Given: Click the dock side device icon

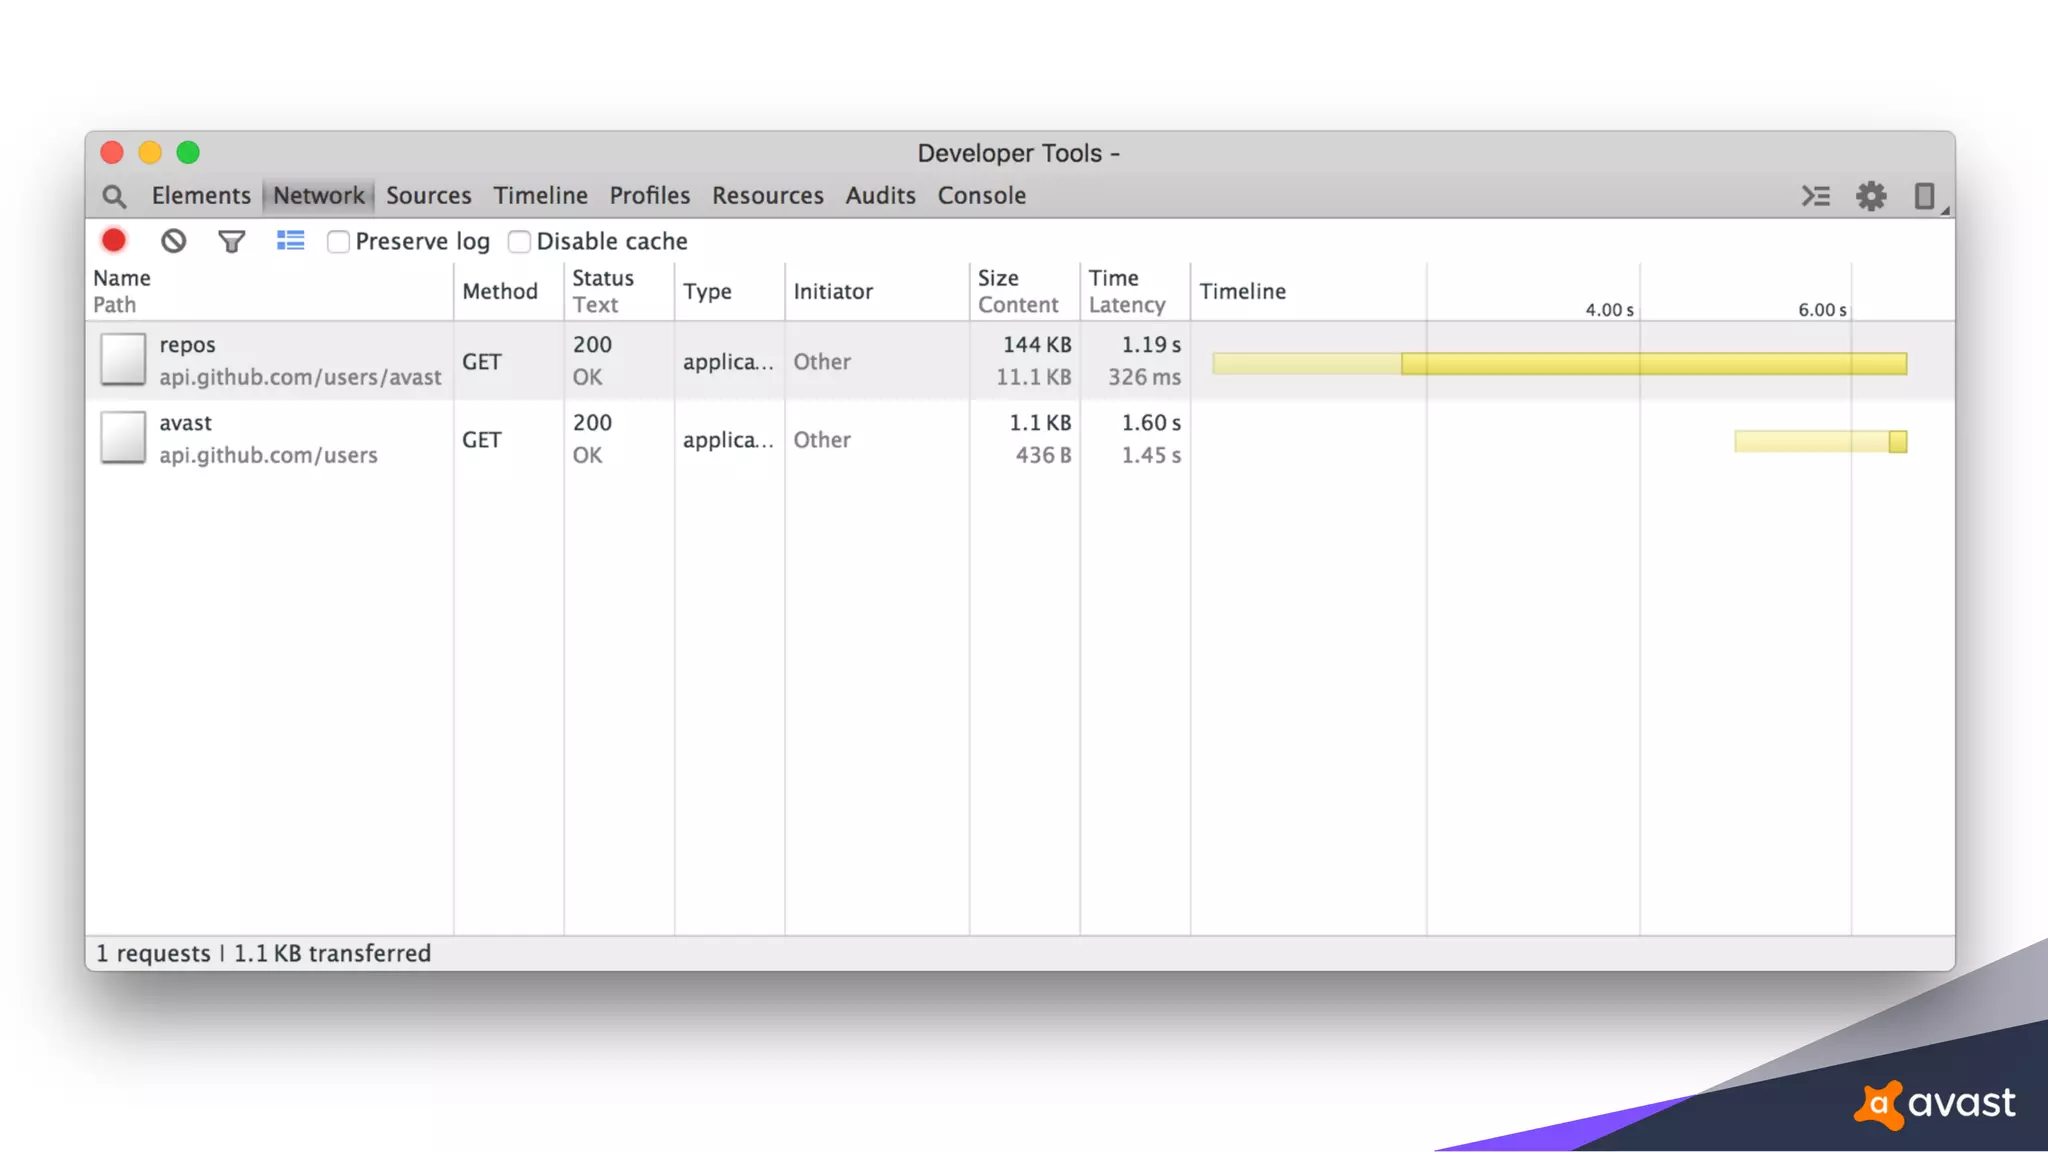Looking at the screenshot, I should coord(1924,196).
